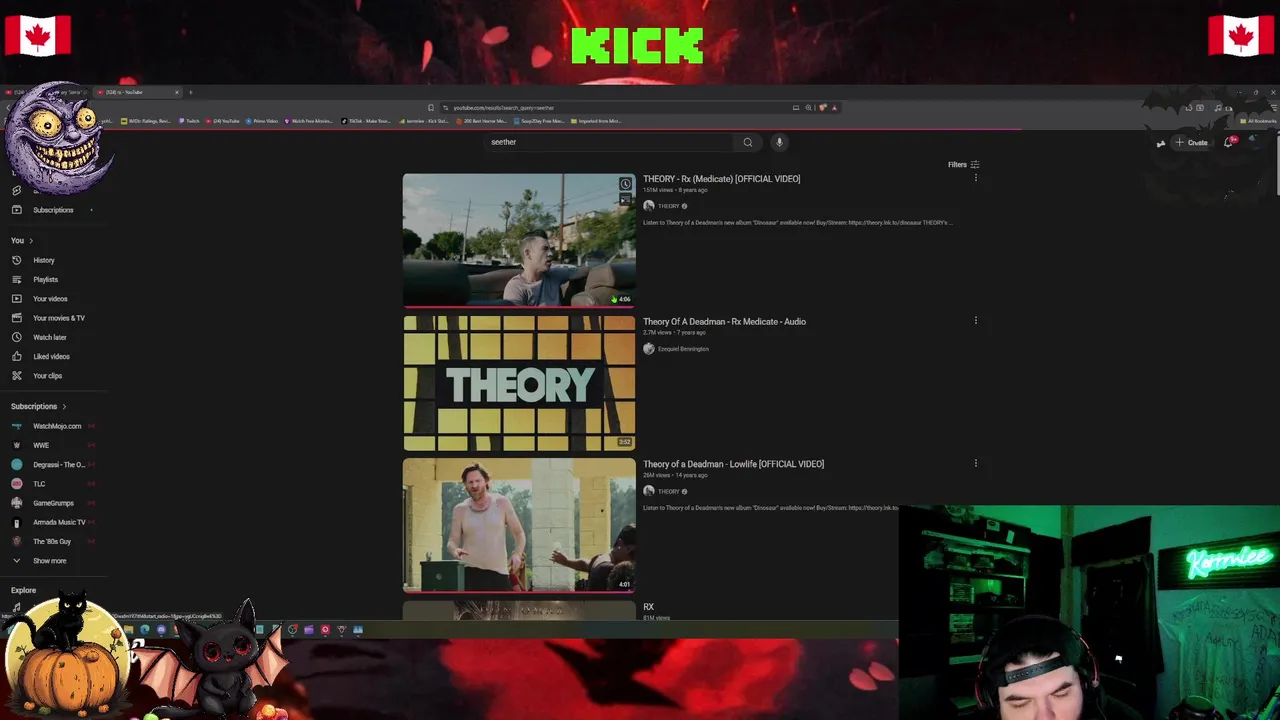Expand the You section chevron
The height and width of the screenshot is (720, 1280).
(31, 241)
